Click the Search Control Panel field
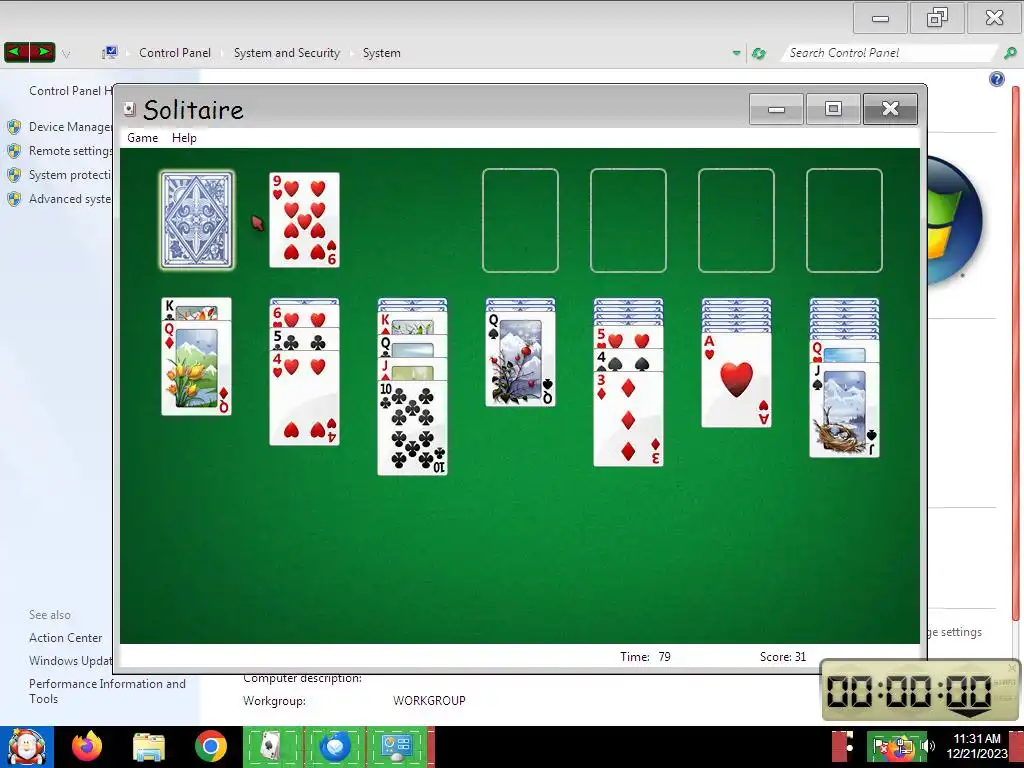This screenshot has width=1024, height=768. point(889,53)
